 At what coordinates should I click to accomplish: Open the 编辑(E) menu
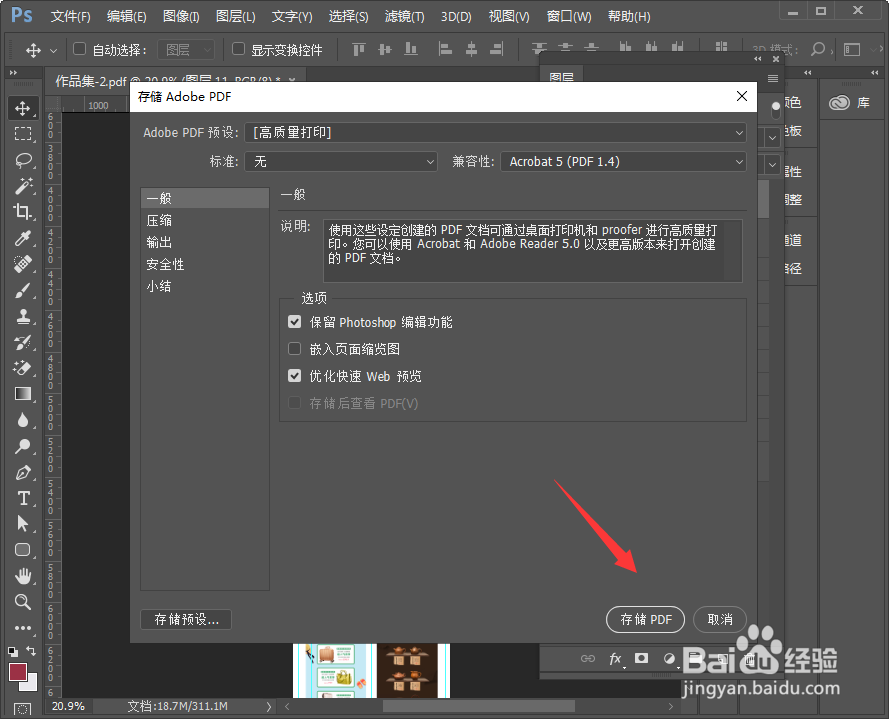[126, 16]
